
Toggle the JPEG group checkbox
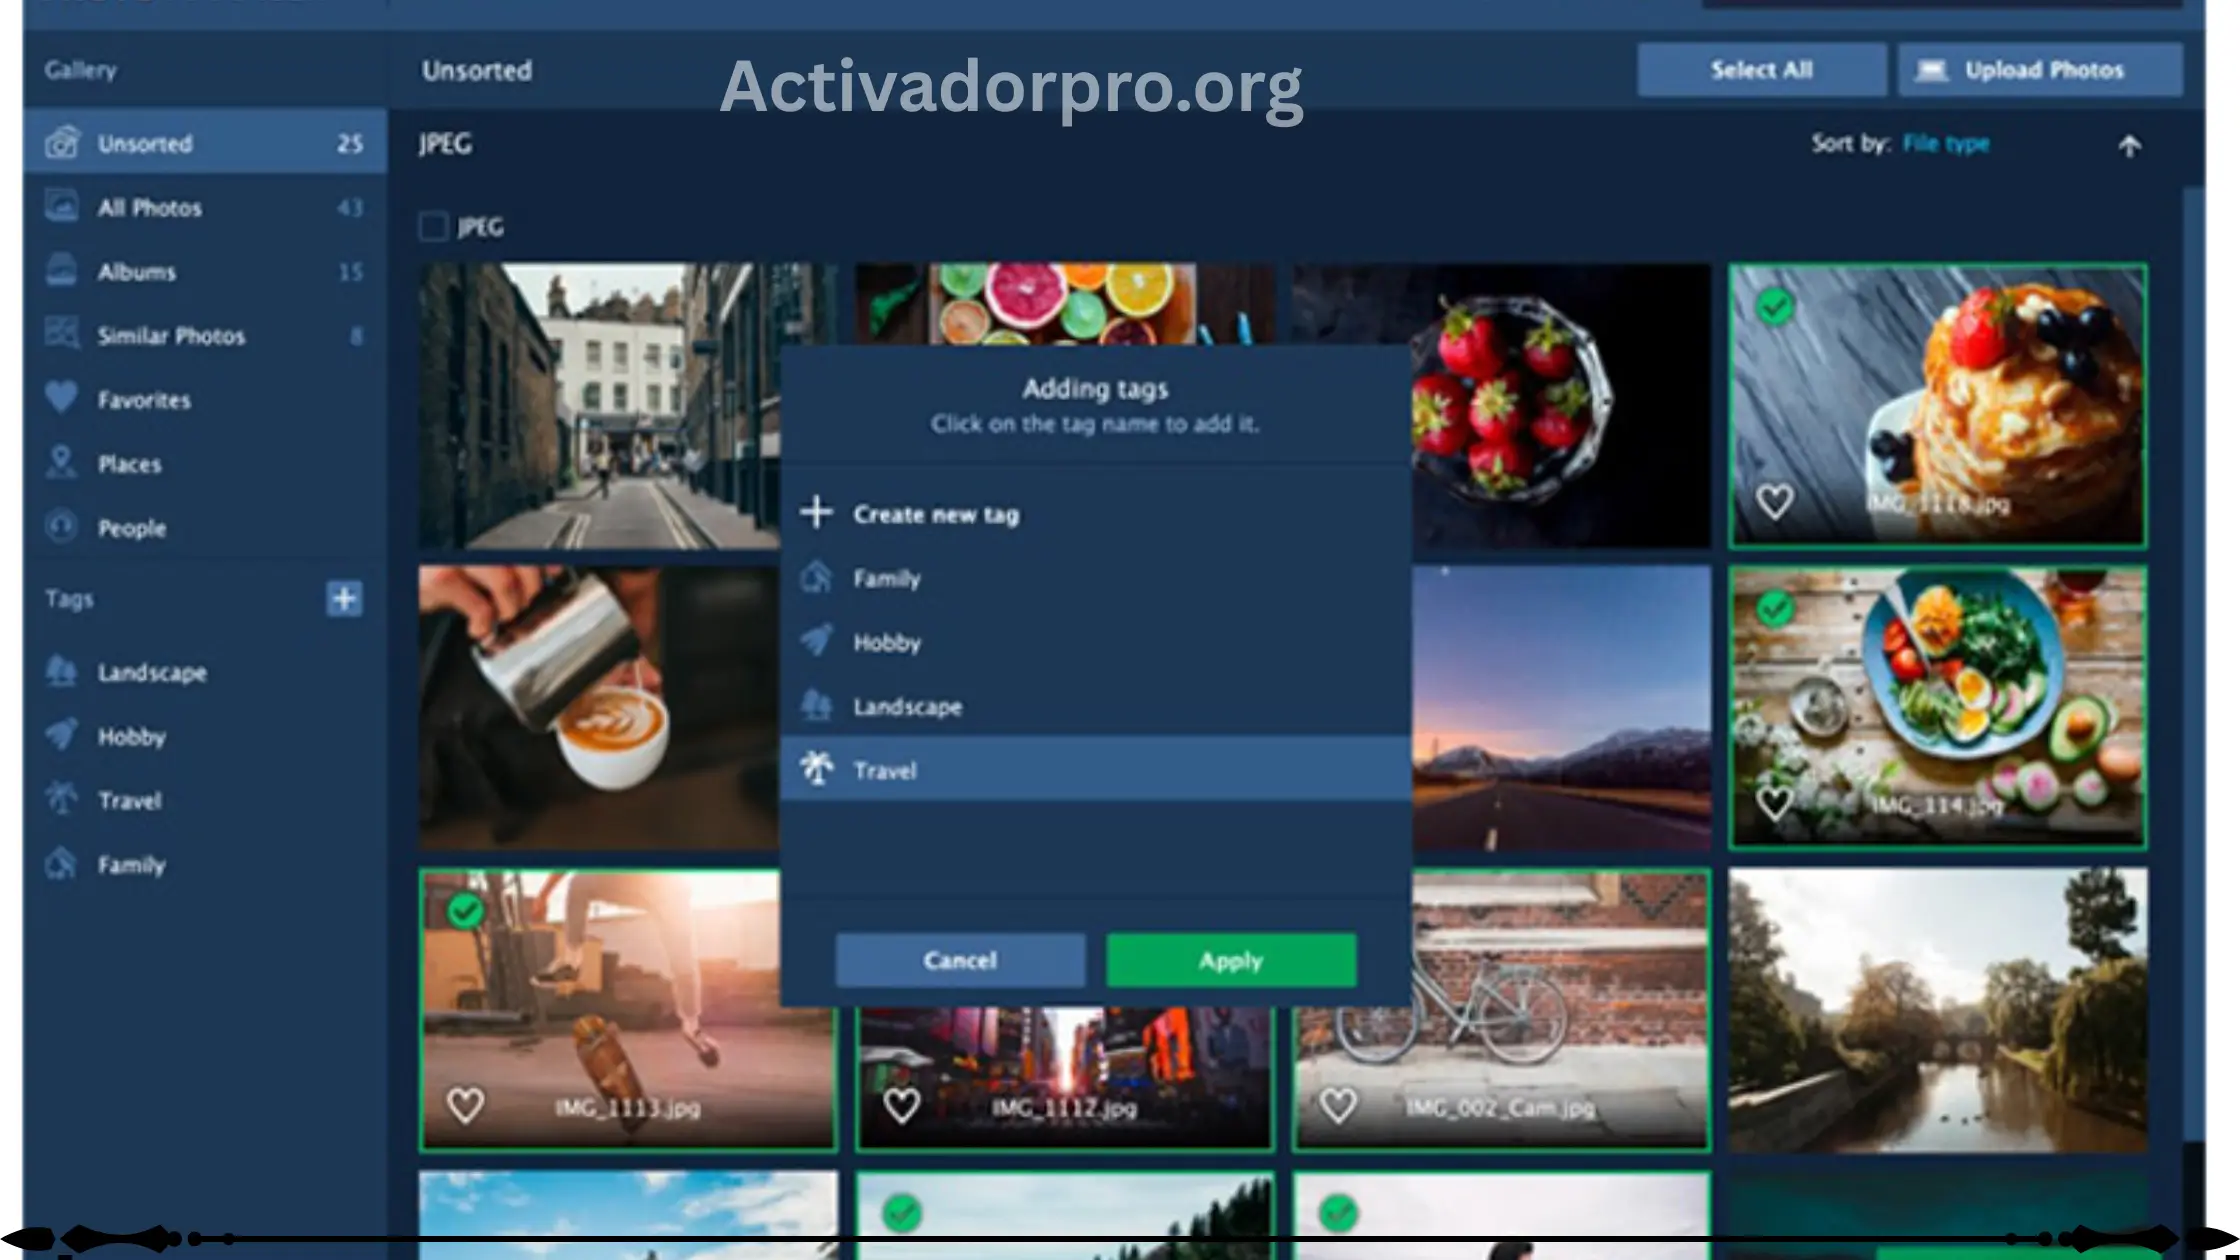[432, 227]
